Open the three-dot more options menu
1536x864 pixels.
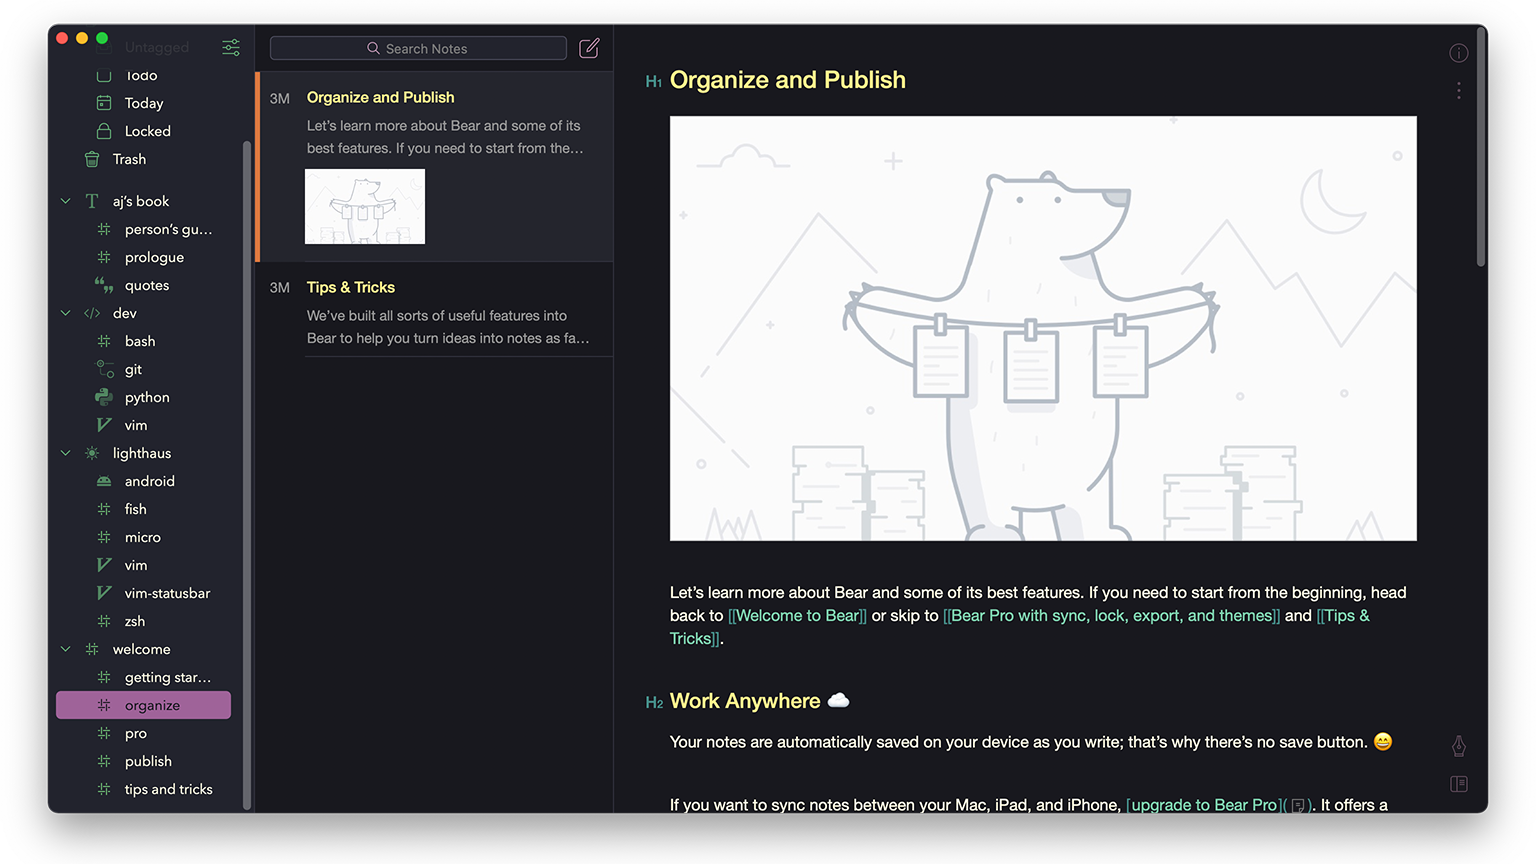pos(1459,90)
